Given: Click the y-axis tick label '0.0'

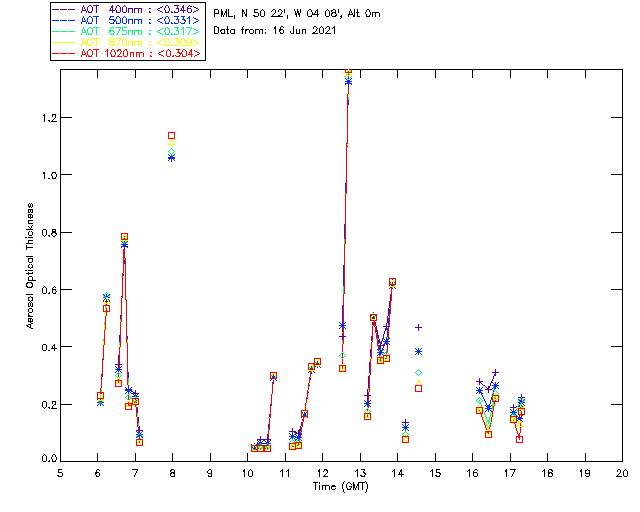Looking at the screenshot, I should 49,458.
